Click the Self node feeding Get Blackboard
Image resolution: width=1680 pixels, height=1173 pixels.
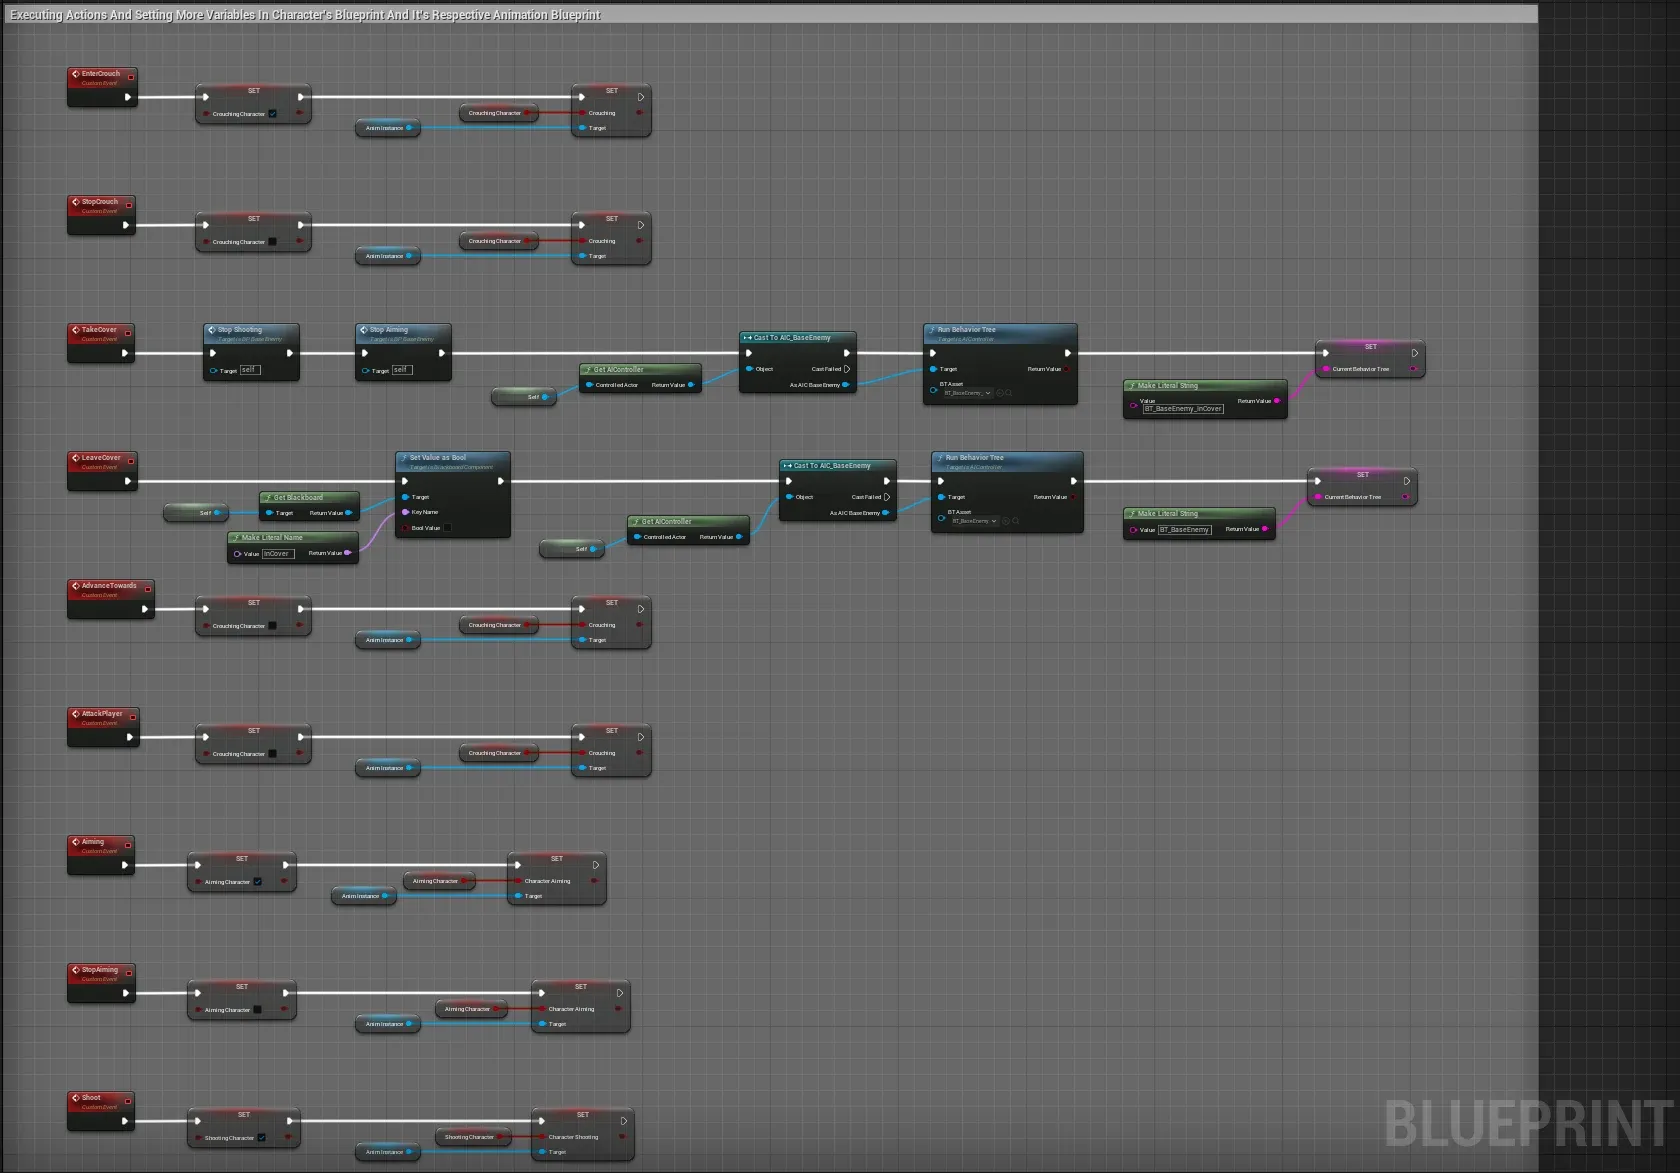(196, 513)
